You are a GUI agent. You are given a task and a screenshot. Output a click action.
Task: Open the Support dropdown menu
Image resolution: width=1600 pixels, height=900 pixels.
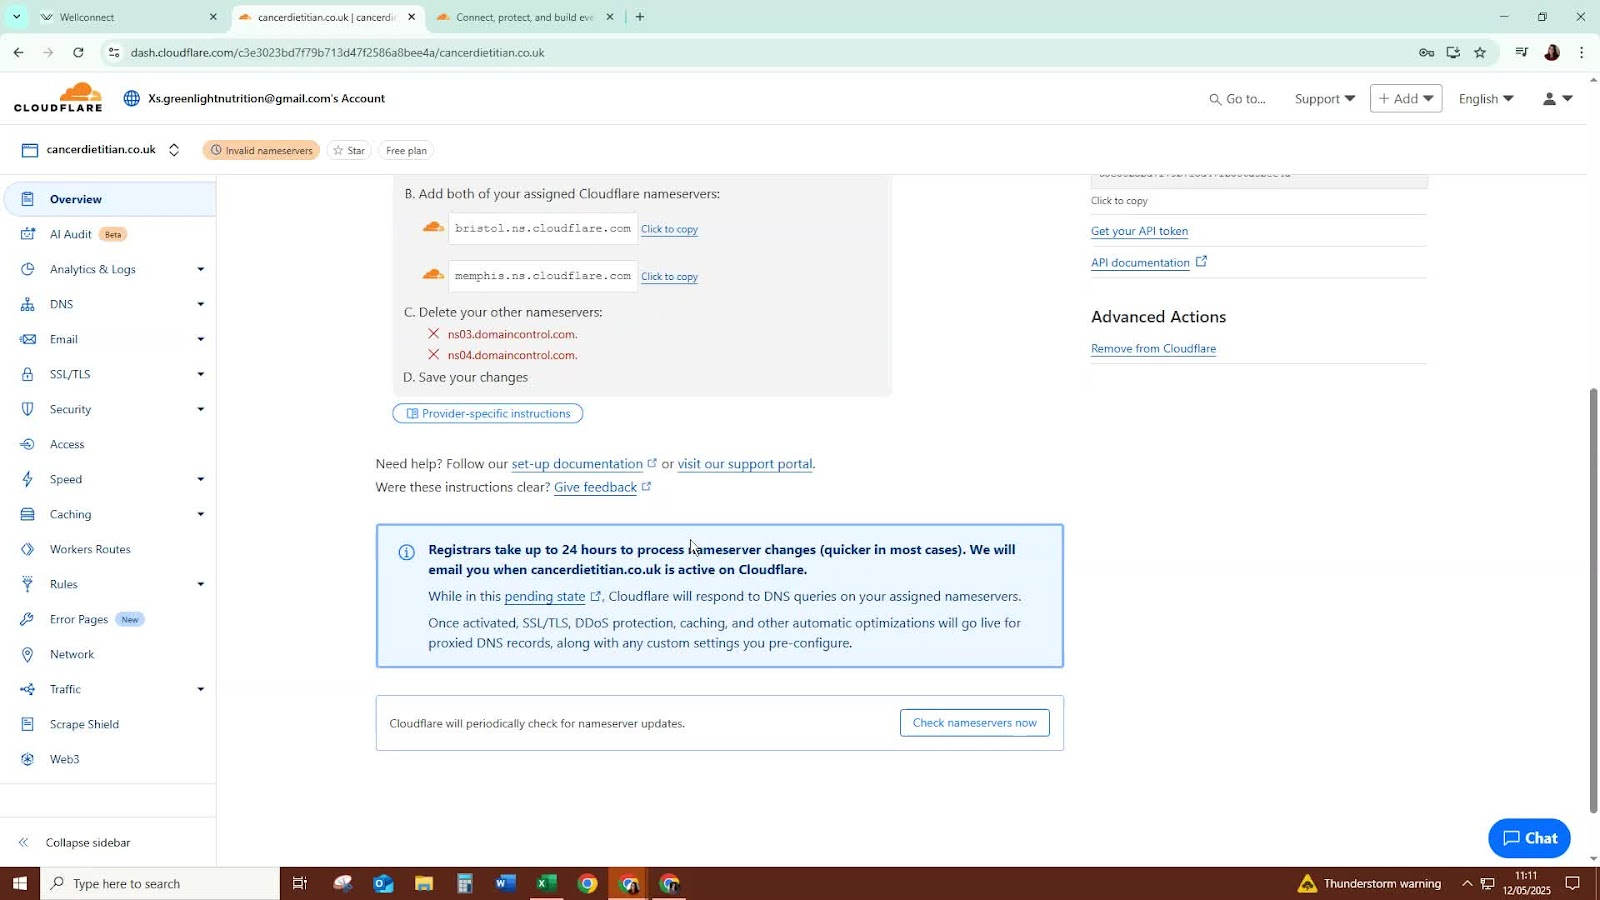(1325, 99)
